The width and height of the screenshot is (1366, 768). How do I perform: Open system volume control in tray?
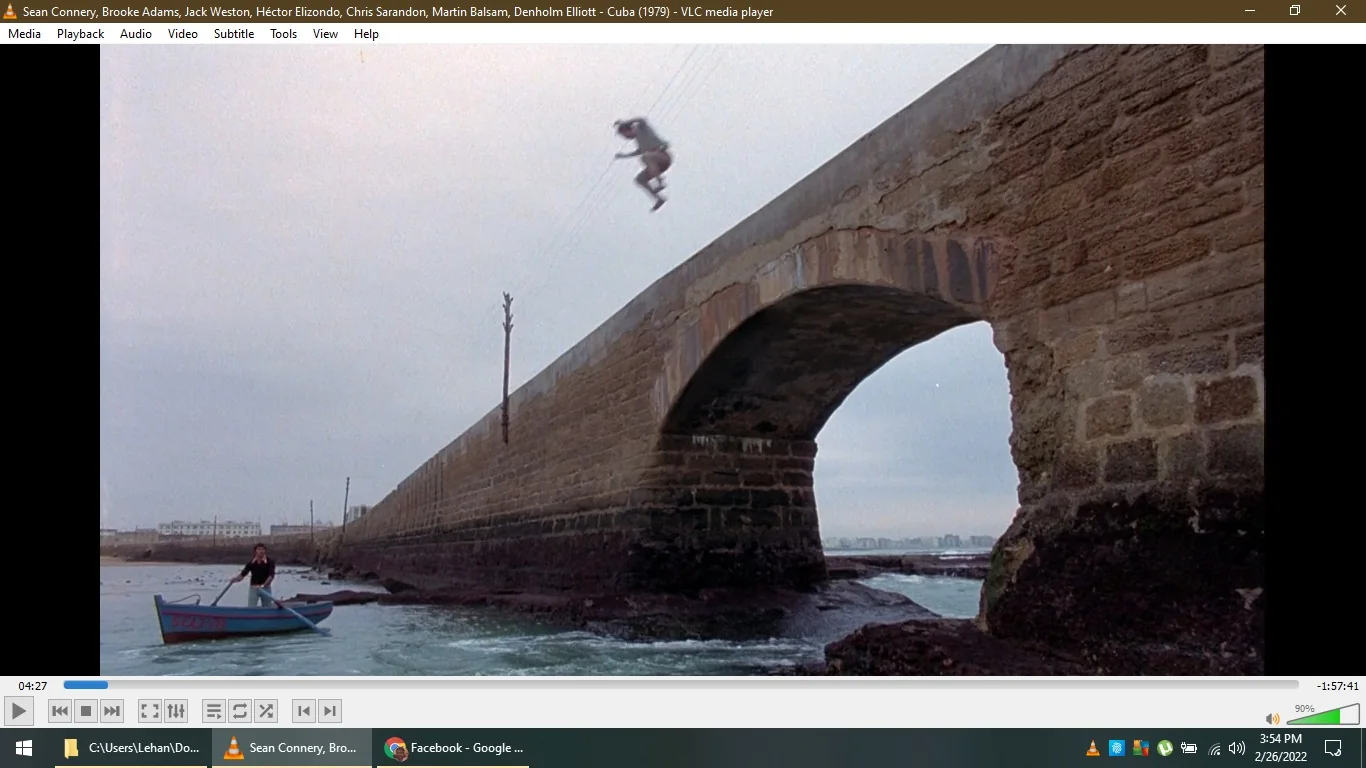click(1237, 748)
